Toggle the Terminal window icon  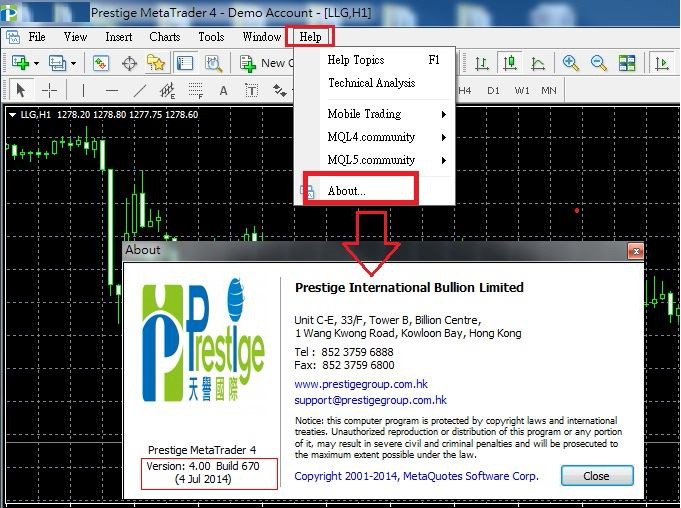coord(185,63)
